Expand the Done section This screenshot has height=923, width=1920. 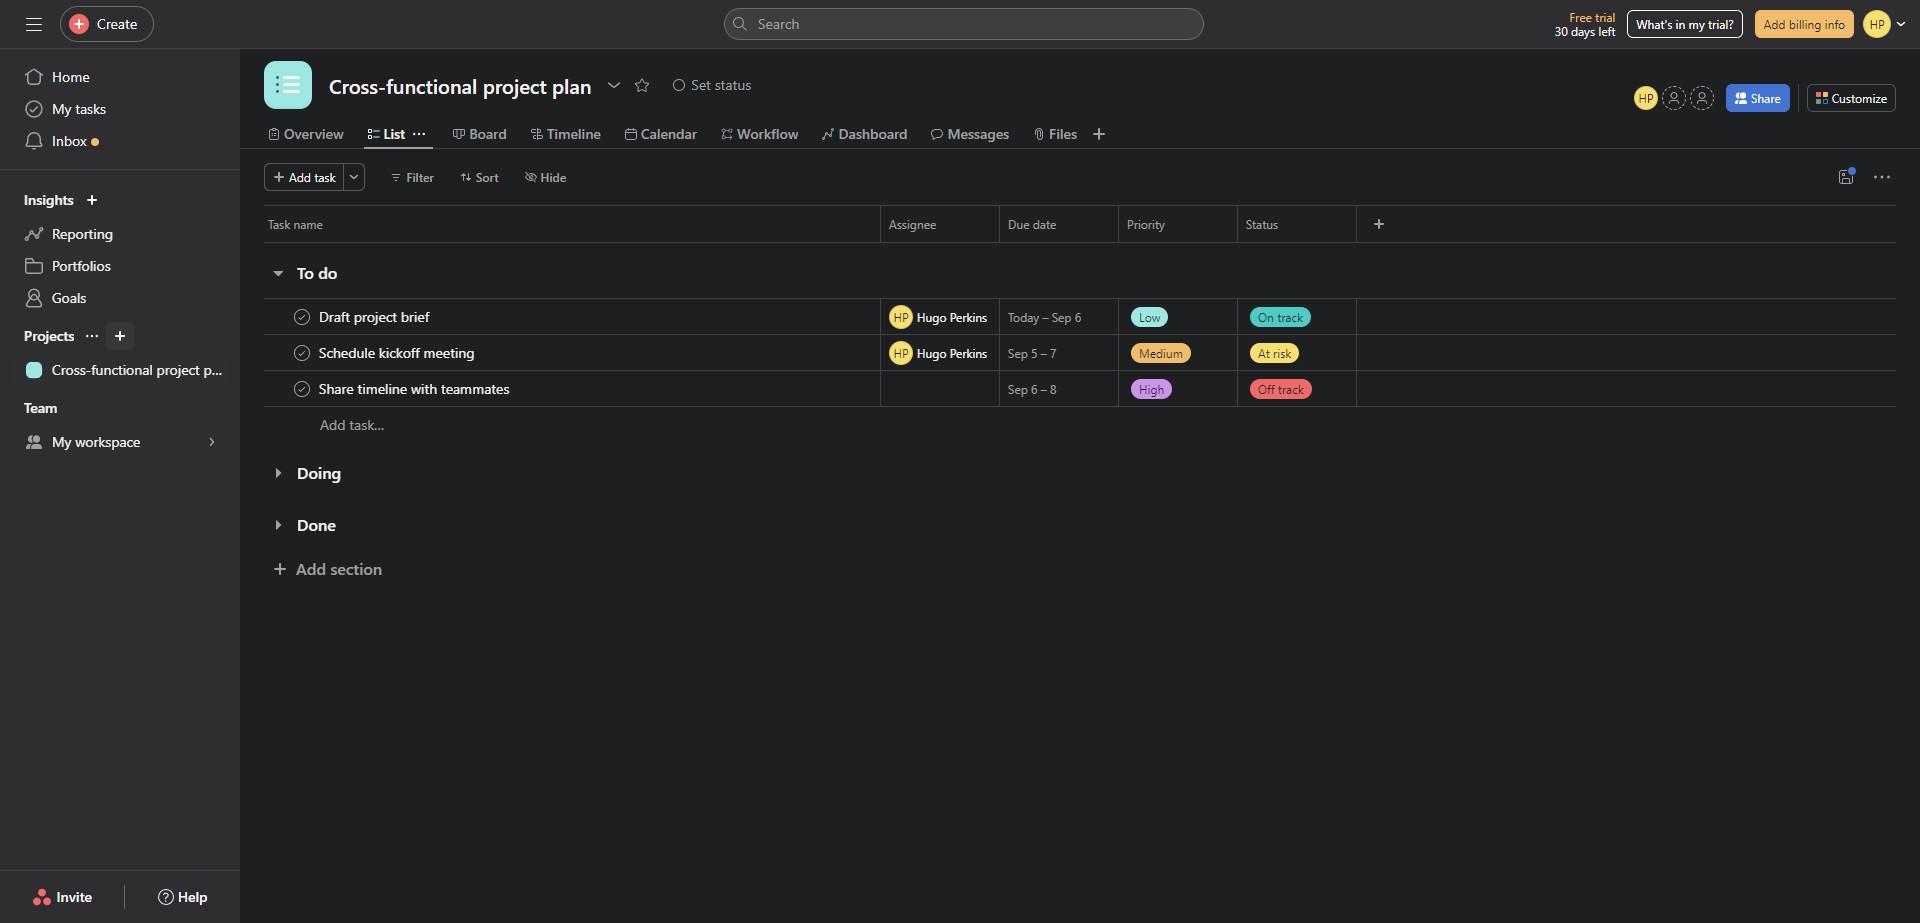click(278, 525)
